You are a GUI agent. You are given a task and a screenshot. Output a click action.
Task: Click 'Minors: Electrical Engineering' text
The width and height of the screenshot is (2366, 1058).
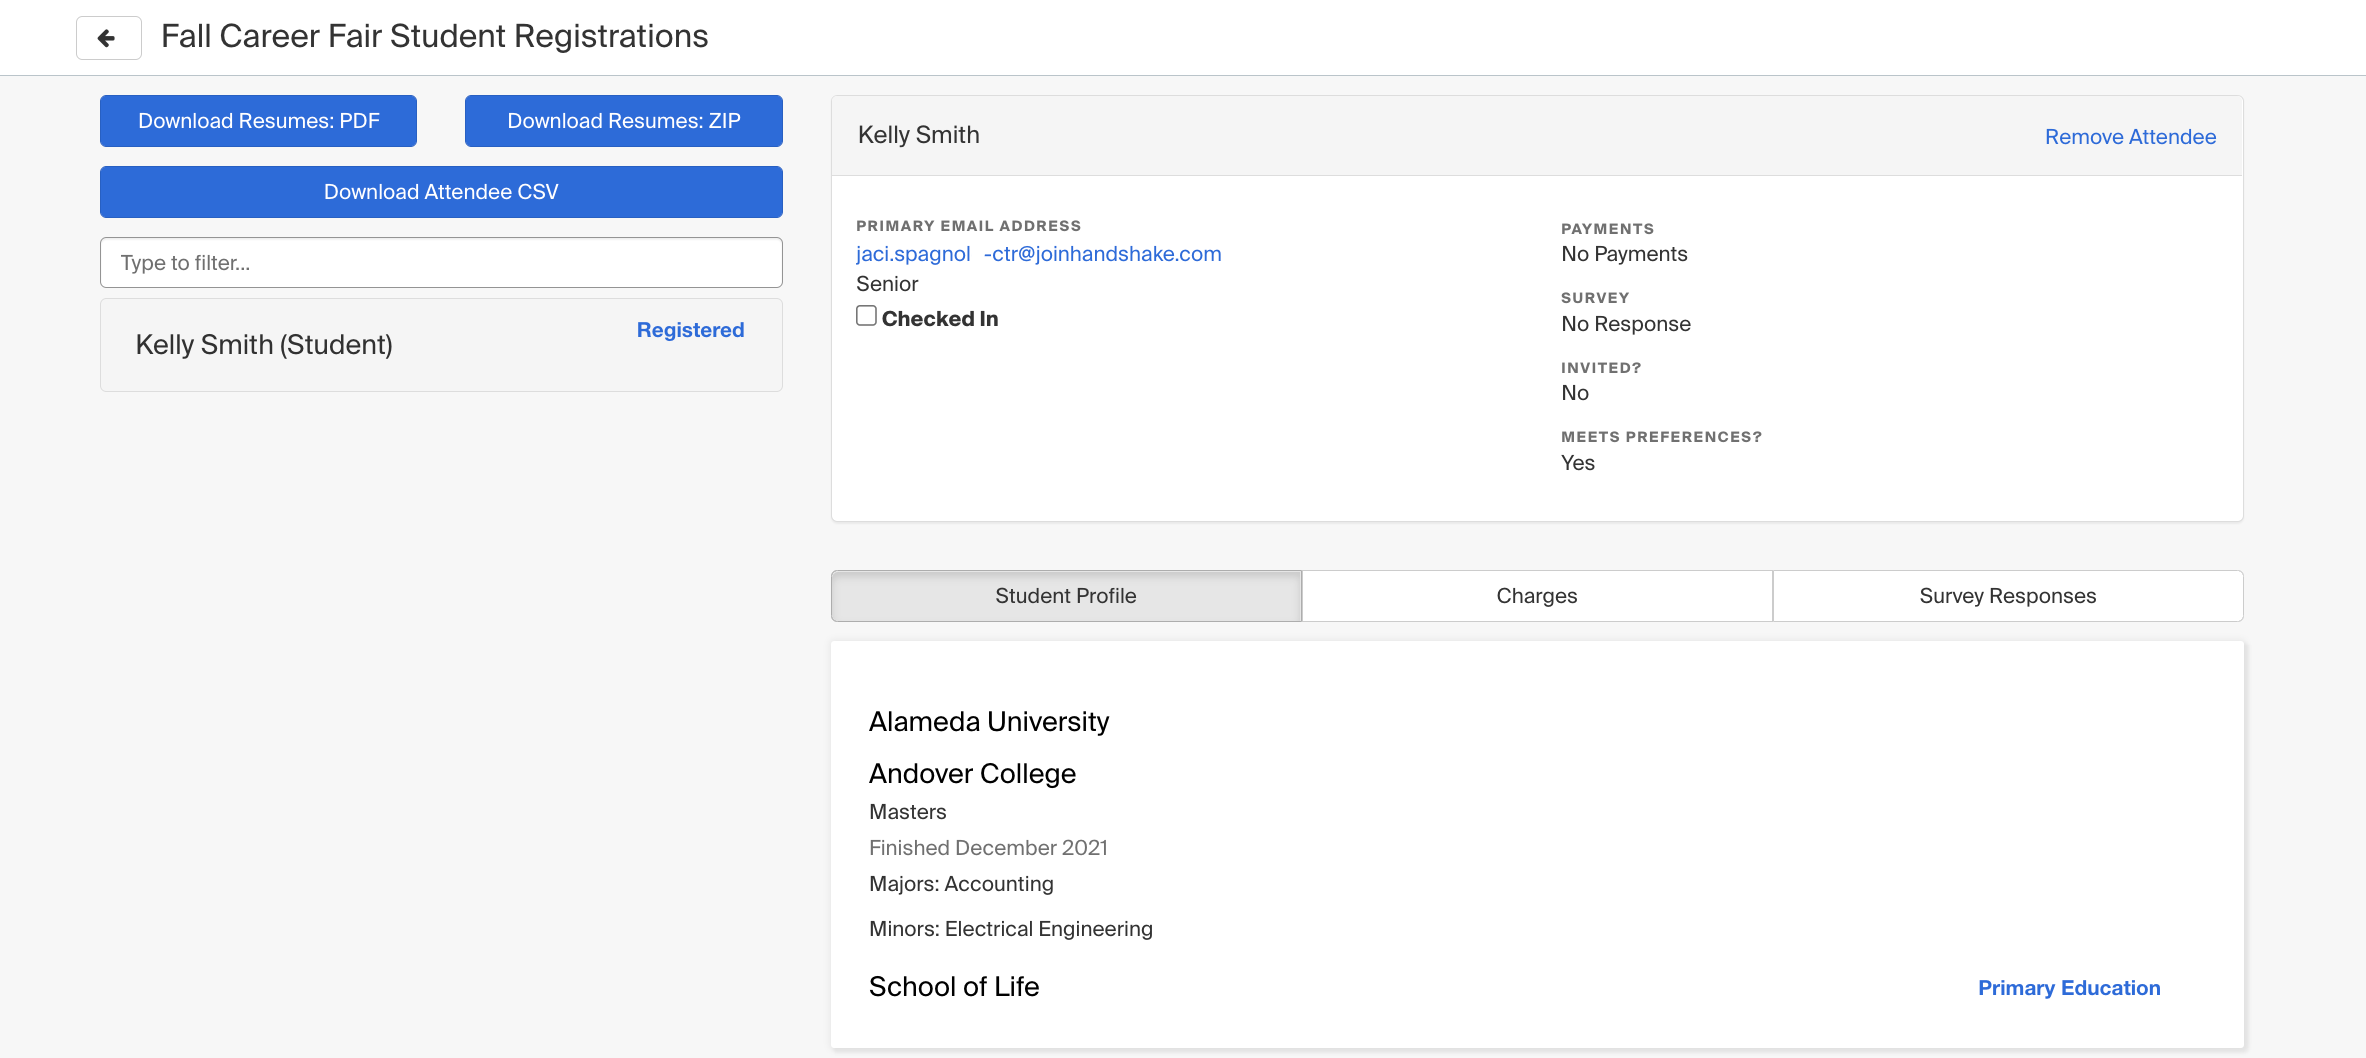1010,929
